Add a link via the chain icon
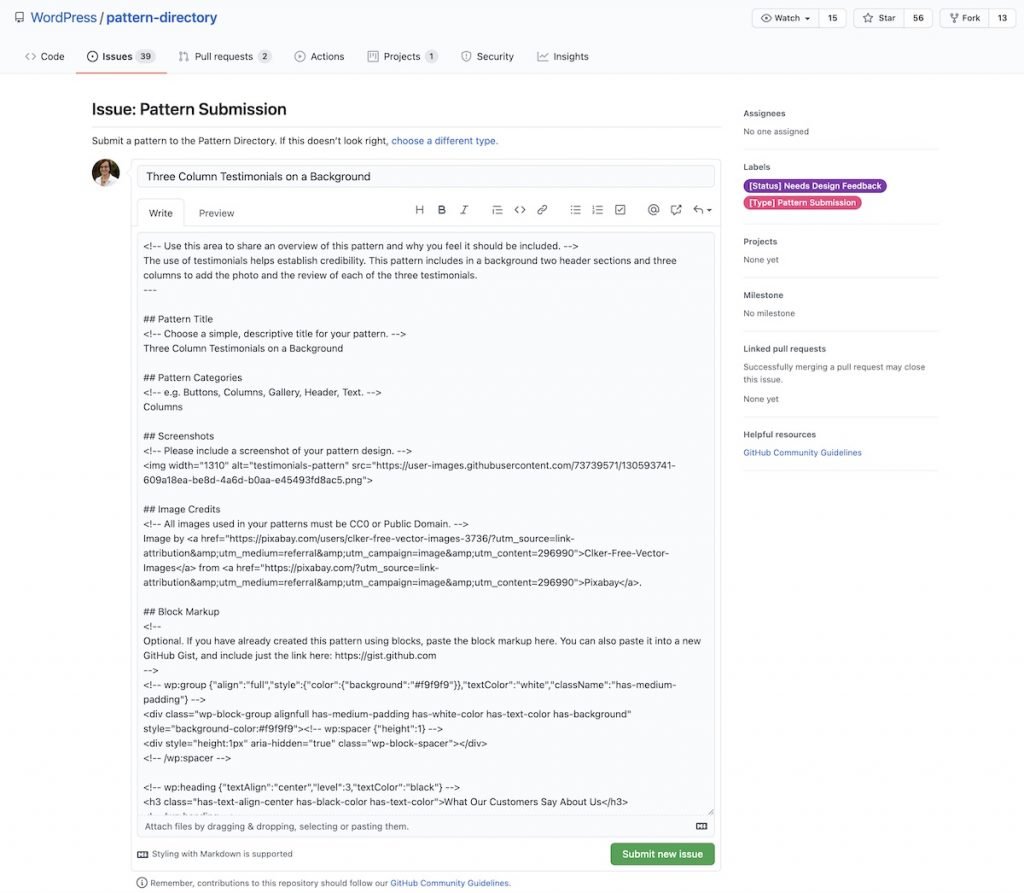Screen dimensions: 1024x893 (542, 210)
